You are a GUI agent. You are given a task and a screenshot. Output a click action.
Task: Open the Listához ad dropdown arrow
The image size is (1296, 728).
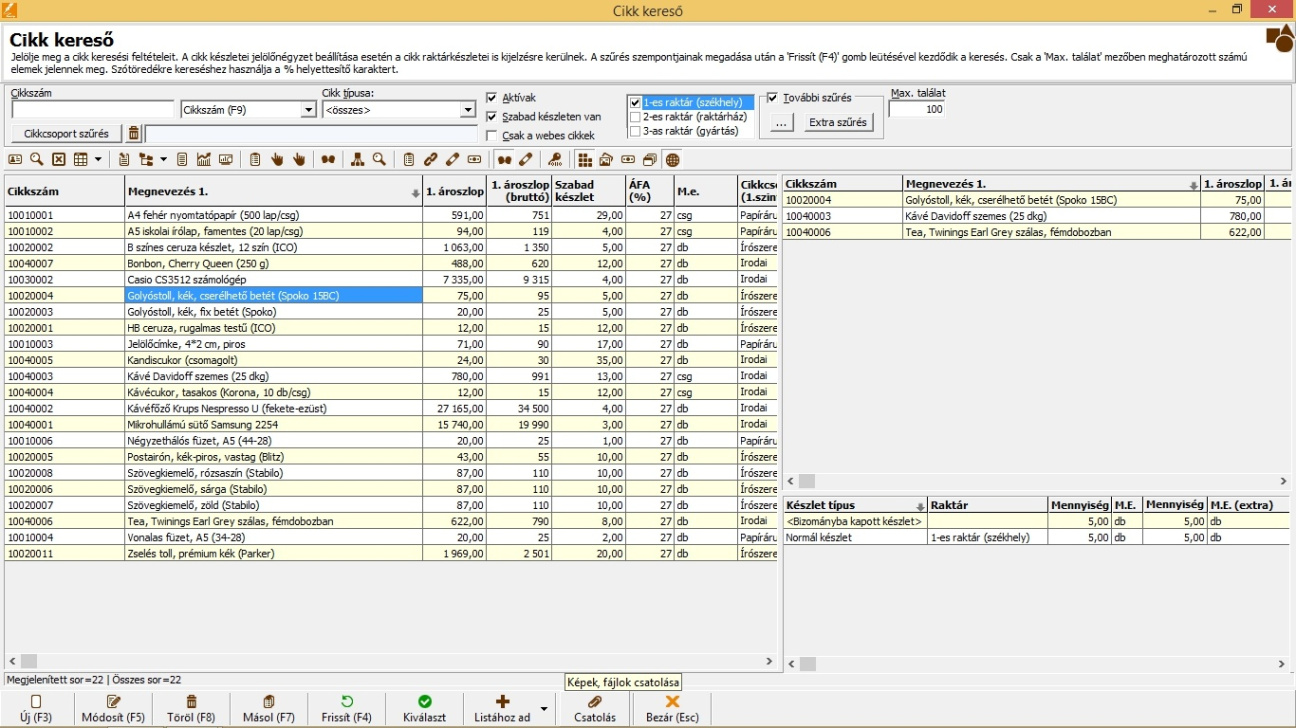pyautogui.click(x=544, y=709)
